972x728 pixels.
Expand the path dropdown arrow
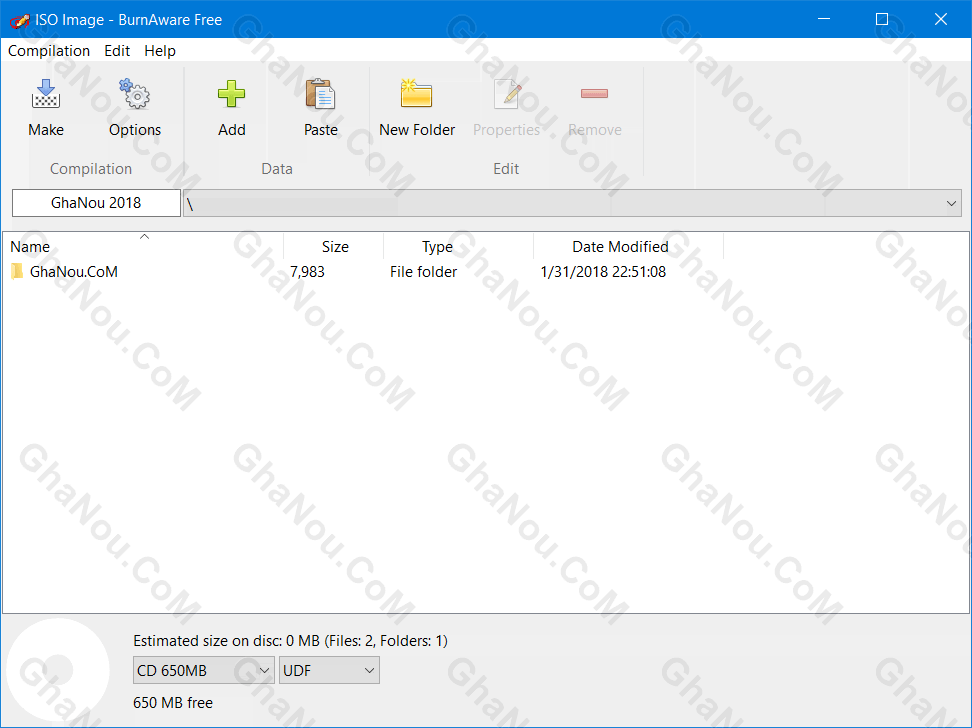(951, 203)
